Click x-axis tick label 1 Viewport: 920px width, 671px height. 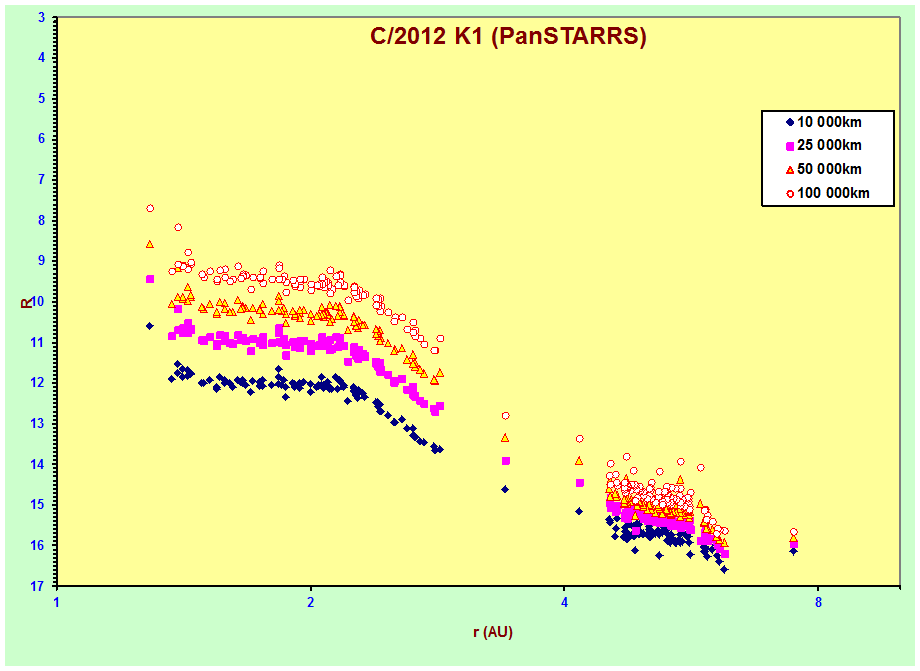click(x=57, y=602)
